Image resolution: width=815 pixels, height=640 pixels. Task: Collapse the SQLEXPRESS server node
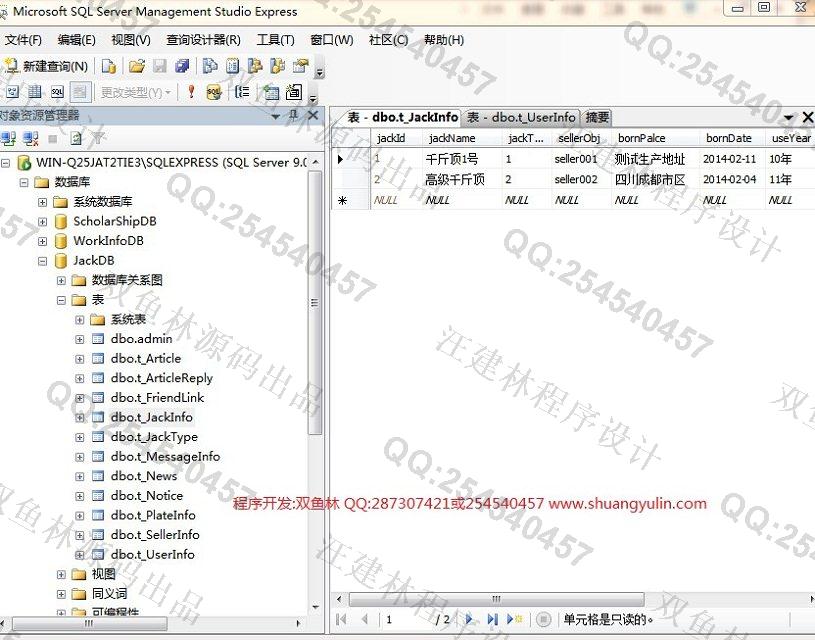(x=5, y=163)
